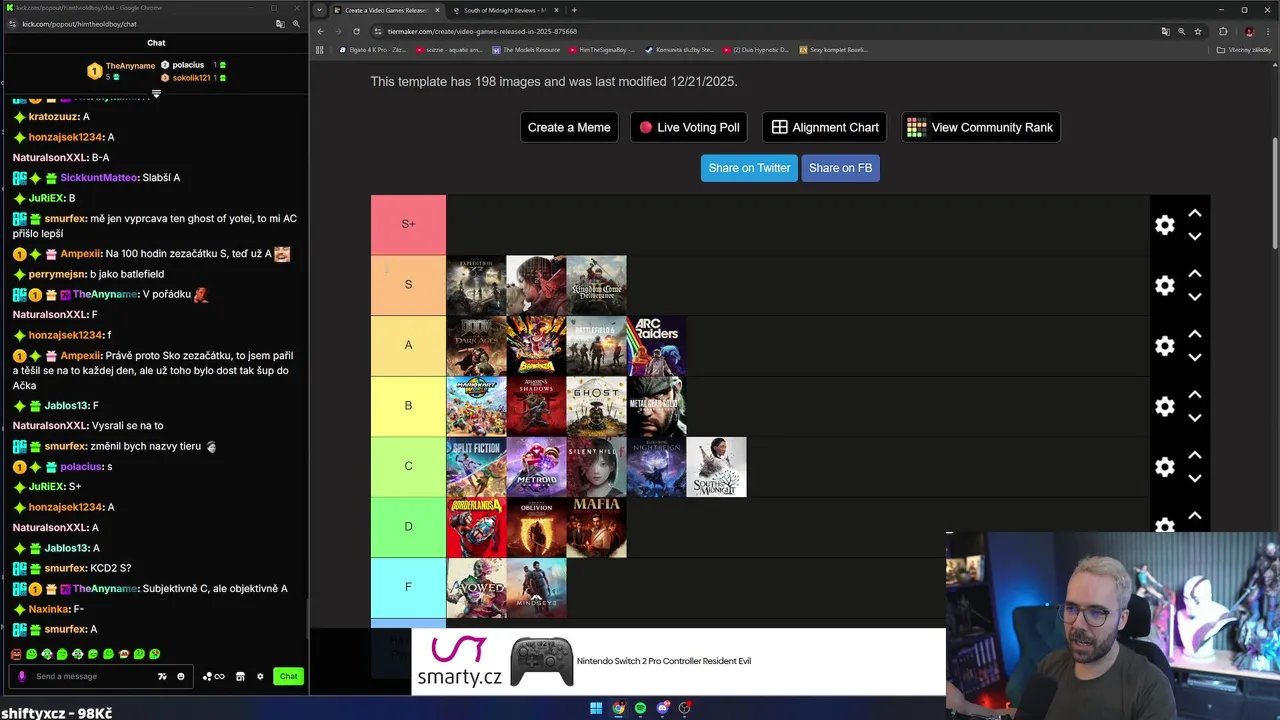View Community Rank page
Image resolution: width=1280 pixels, height=720 pixels.
coord(980,127)
